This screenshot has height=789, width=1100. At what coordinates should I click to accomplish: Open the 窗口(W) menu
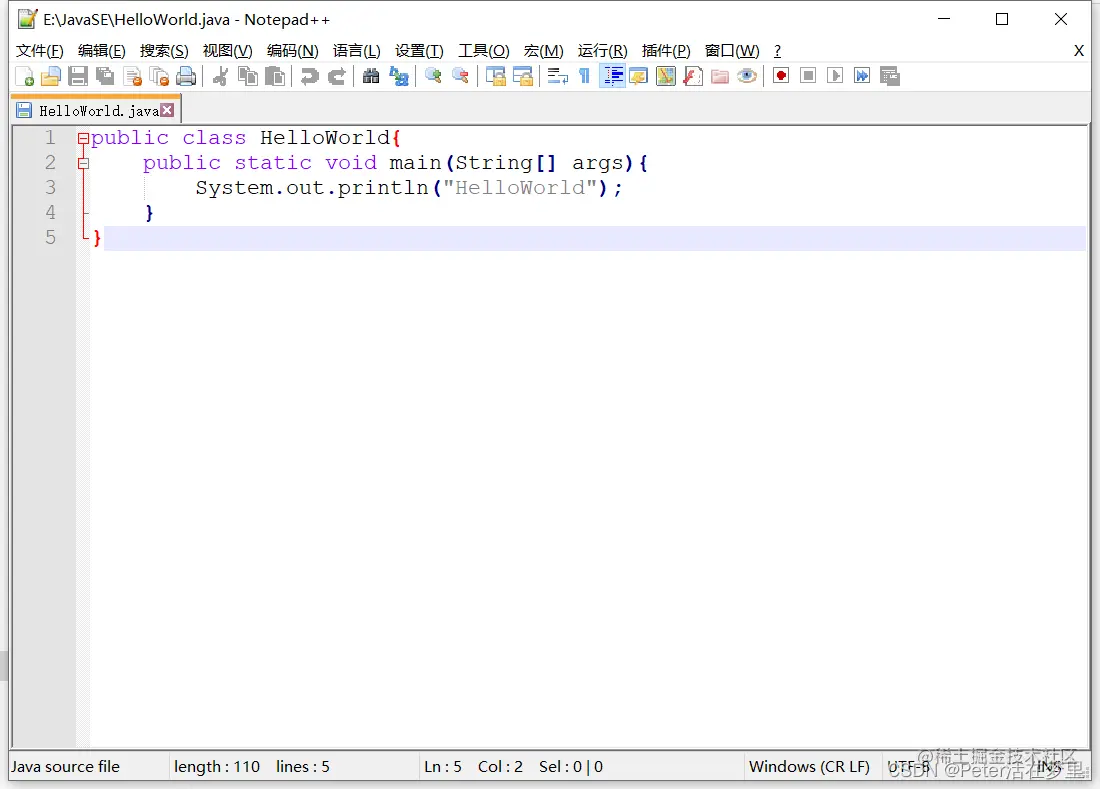[732, 50]
